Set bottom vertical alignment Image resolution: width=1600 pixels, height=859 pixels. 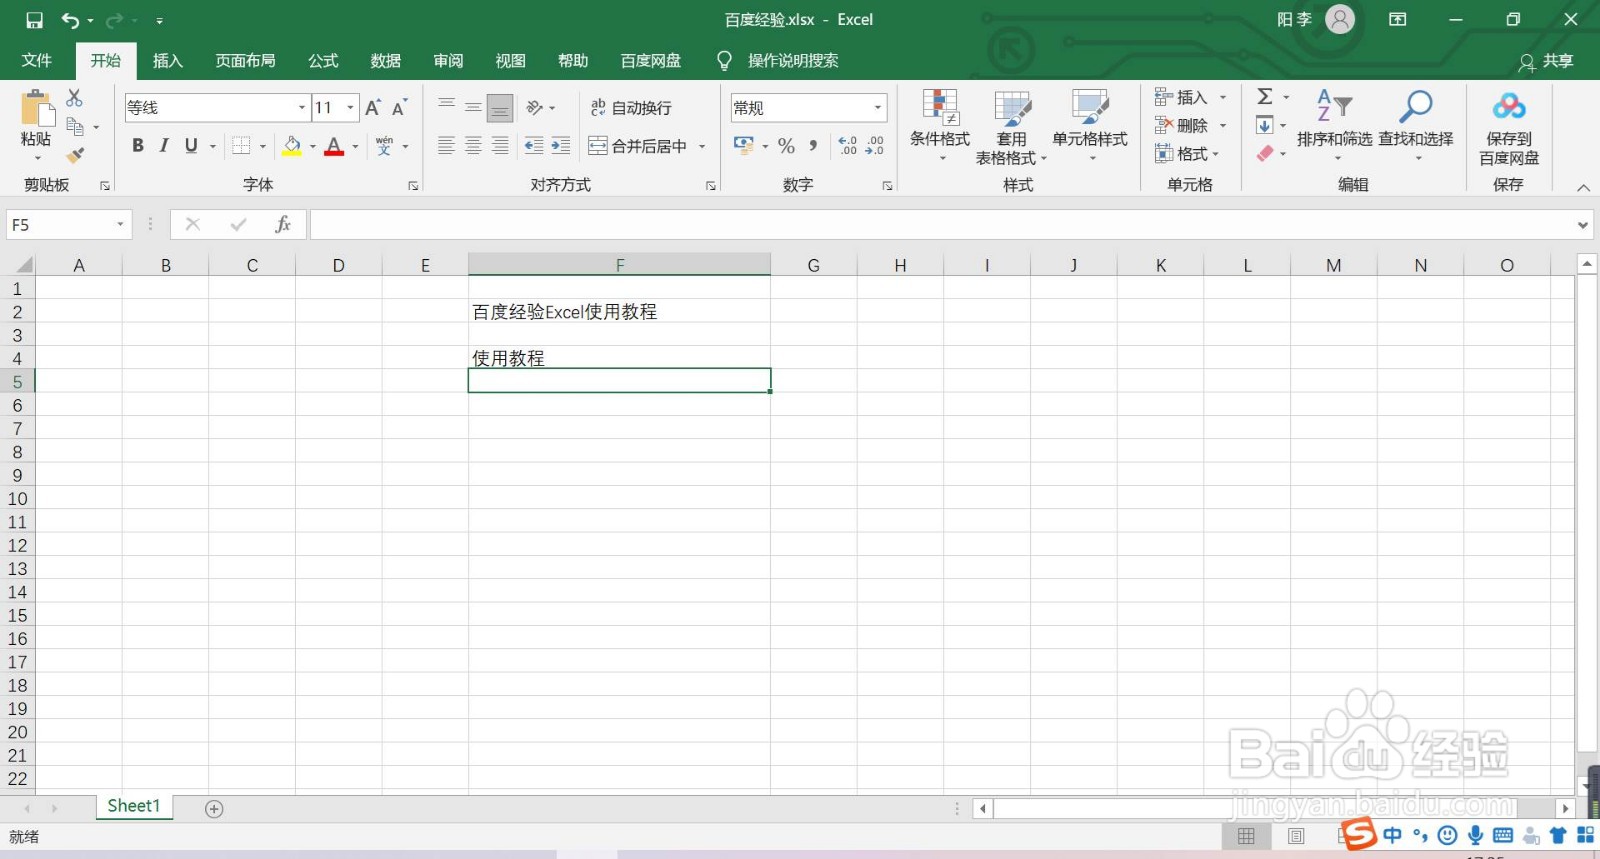pyautogui.click(x=500, y=107)
